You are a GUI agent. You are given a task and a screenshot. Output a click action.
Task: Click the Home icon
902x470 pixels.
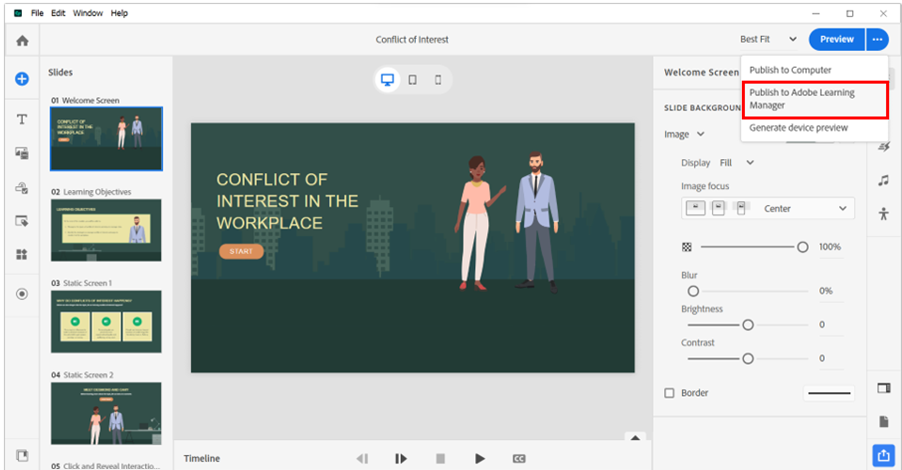(21, 40)
